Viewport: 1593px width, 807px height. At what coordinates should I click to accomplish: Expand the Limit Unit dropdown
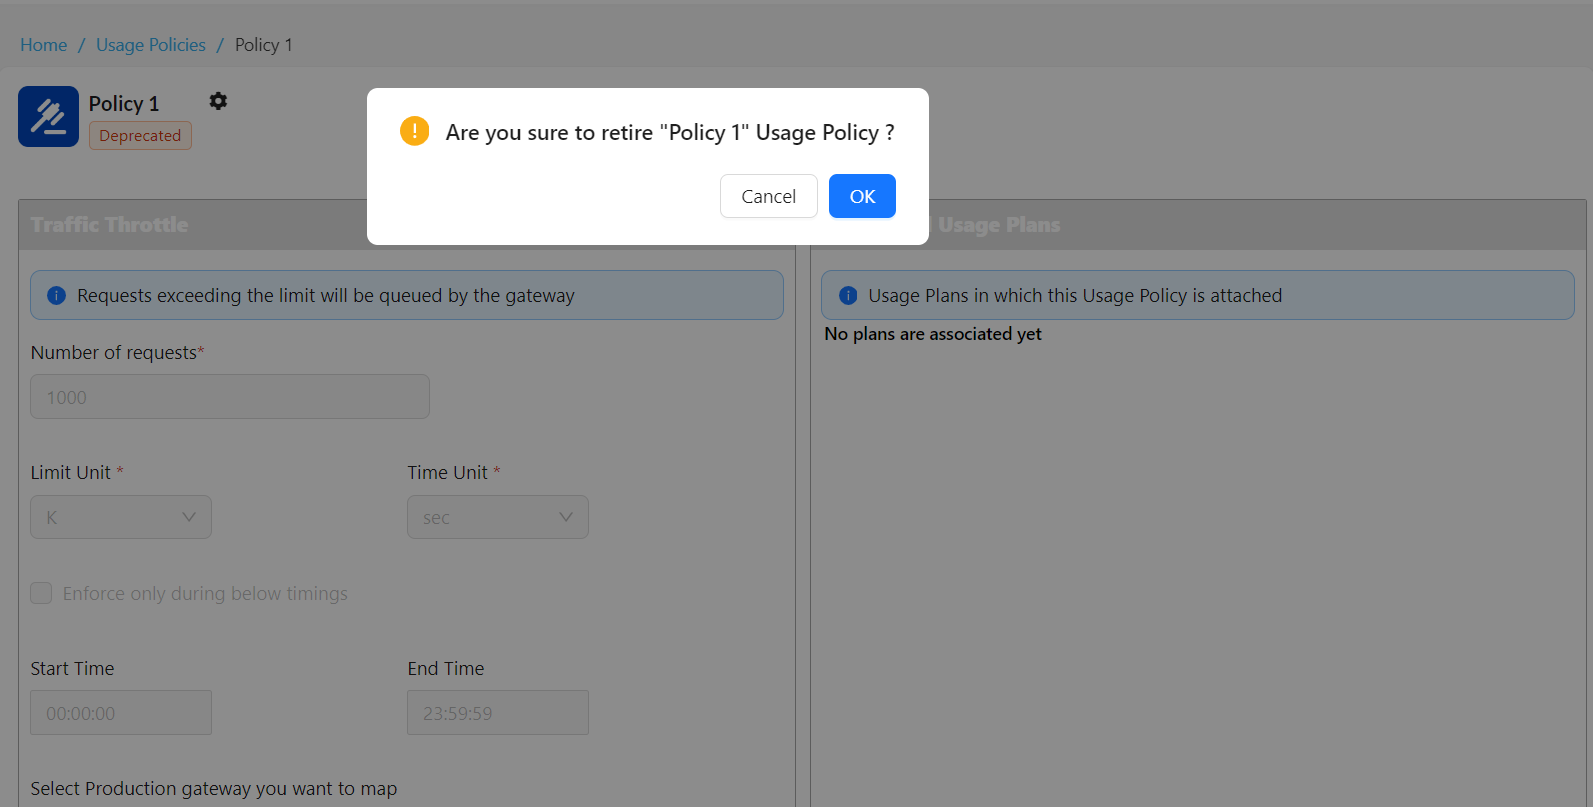click(120, 517)
